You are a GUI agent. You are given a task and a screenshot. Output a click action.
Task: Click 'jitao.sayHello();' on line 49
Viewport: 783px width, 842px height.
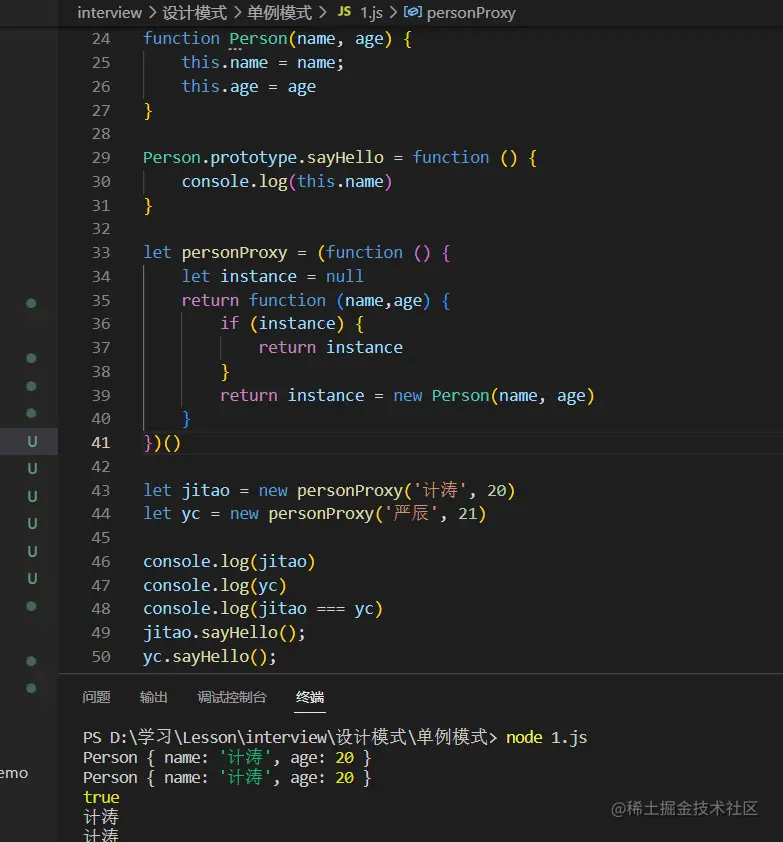[x=224, y=633]
